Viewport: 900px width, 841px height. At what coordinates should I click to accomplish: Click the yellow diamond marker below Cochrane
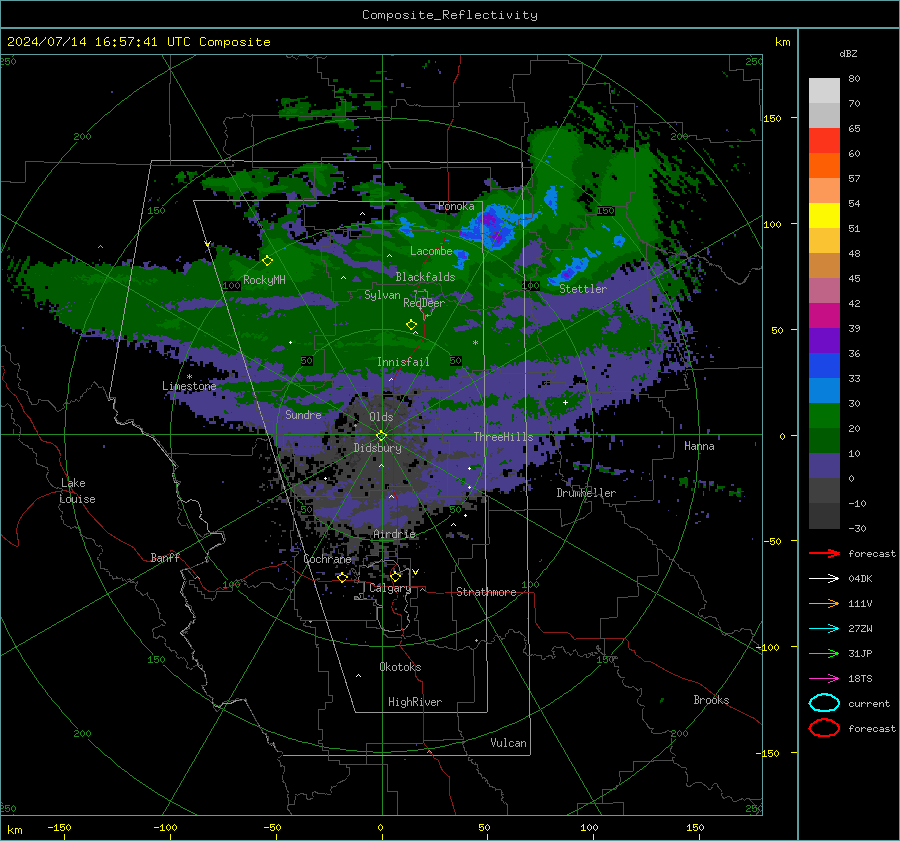coord(342,578)
